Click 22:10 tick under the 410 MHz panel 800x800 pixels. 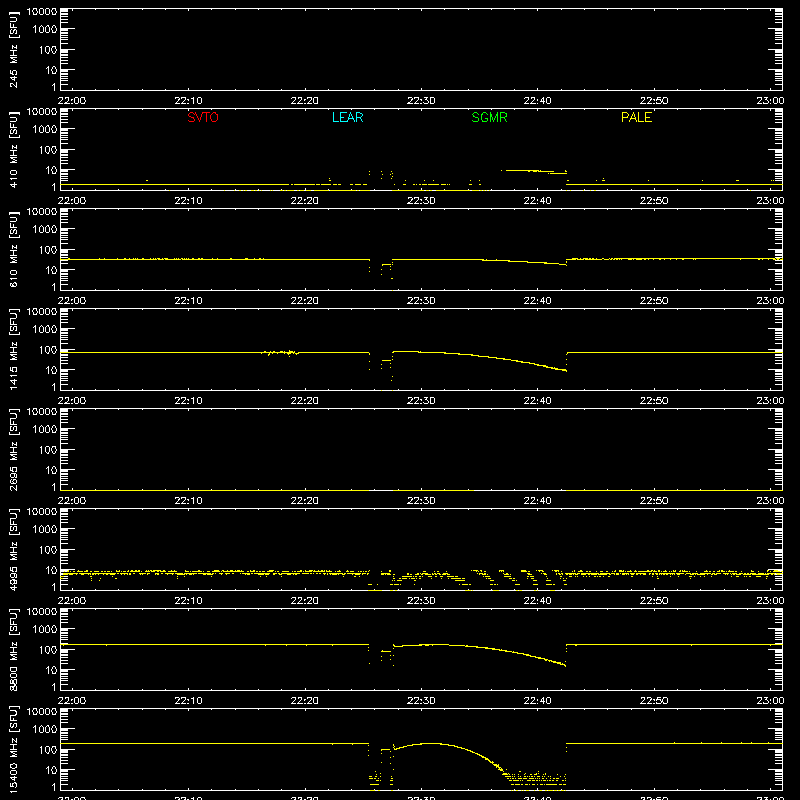[188, 201]
